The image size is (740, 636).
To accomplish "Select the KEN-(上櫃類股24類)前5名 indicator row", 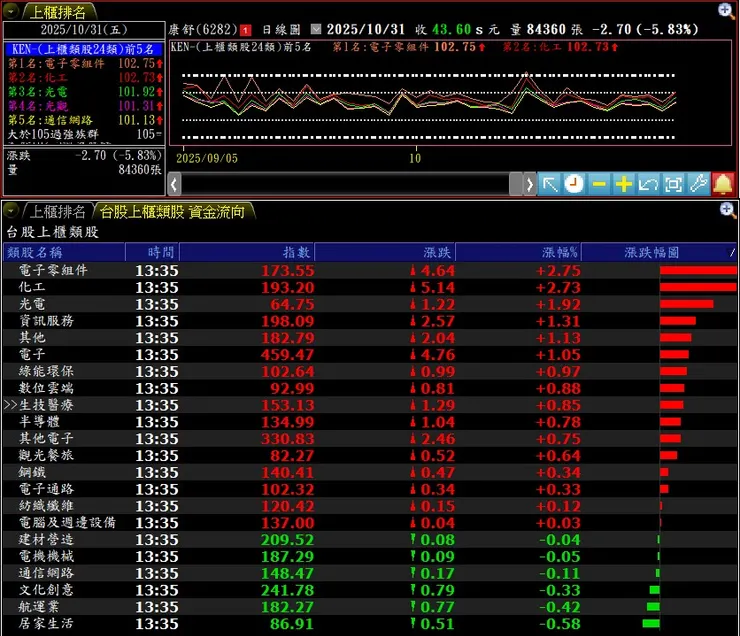I will [84, 49].
